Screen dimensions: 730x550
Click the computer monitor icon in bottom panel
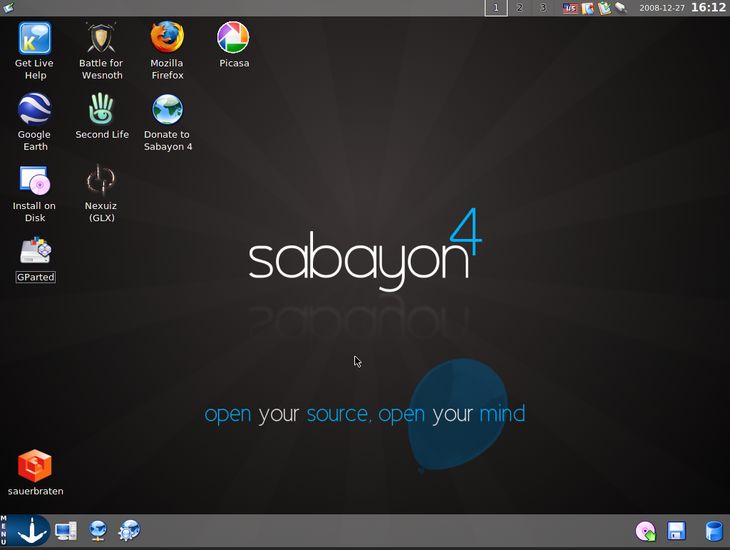click(x=66, y=531)
